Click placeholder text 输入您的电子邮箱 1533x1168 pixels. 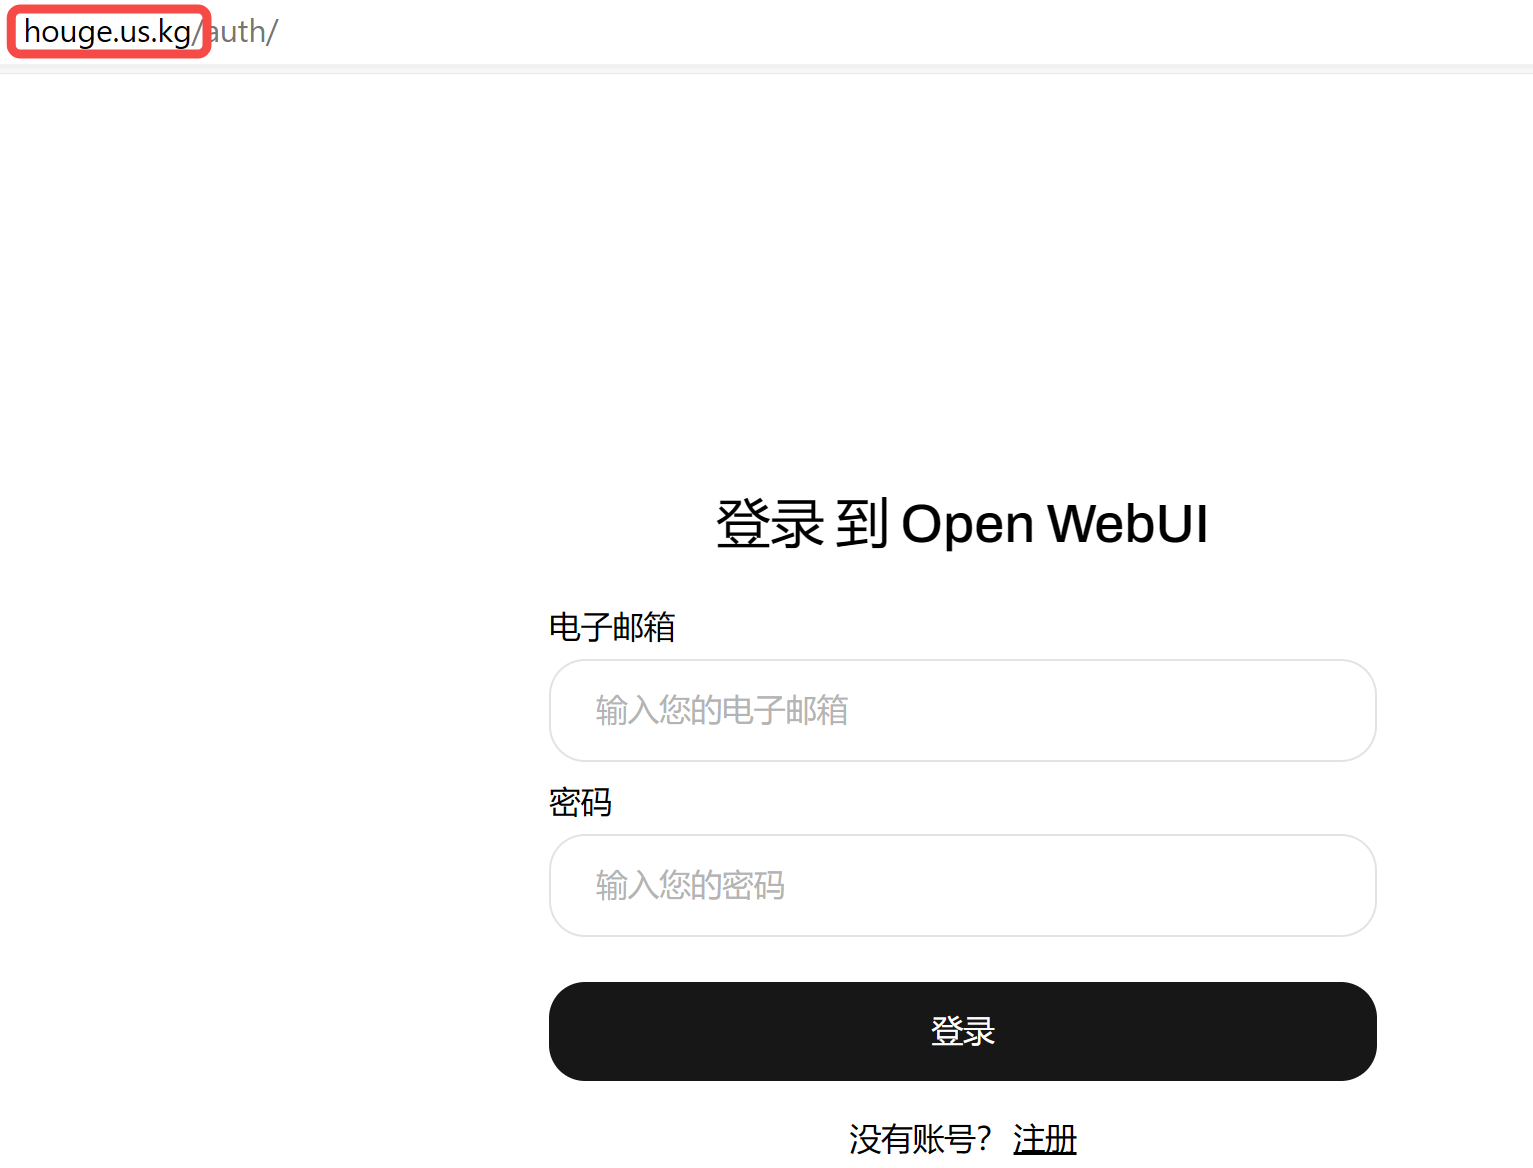click(x=722, y=710)
